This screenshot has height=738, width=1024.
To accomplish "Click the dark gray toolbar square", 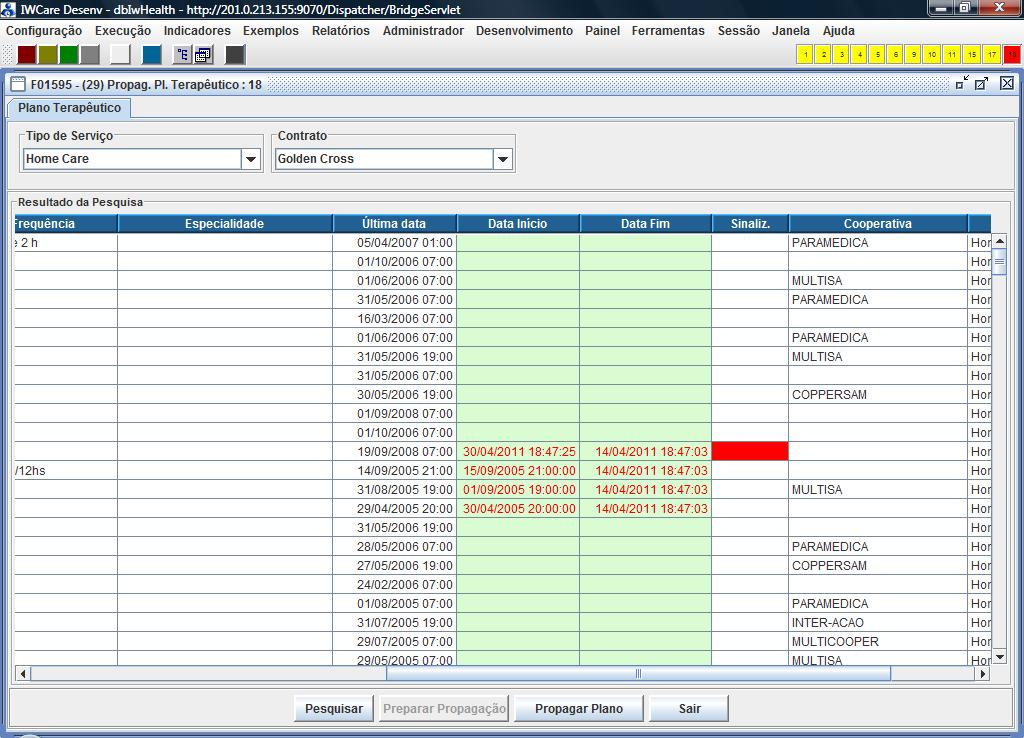I will pyautogui.click(x=235, y=55).
